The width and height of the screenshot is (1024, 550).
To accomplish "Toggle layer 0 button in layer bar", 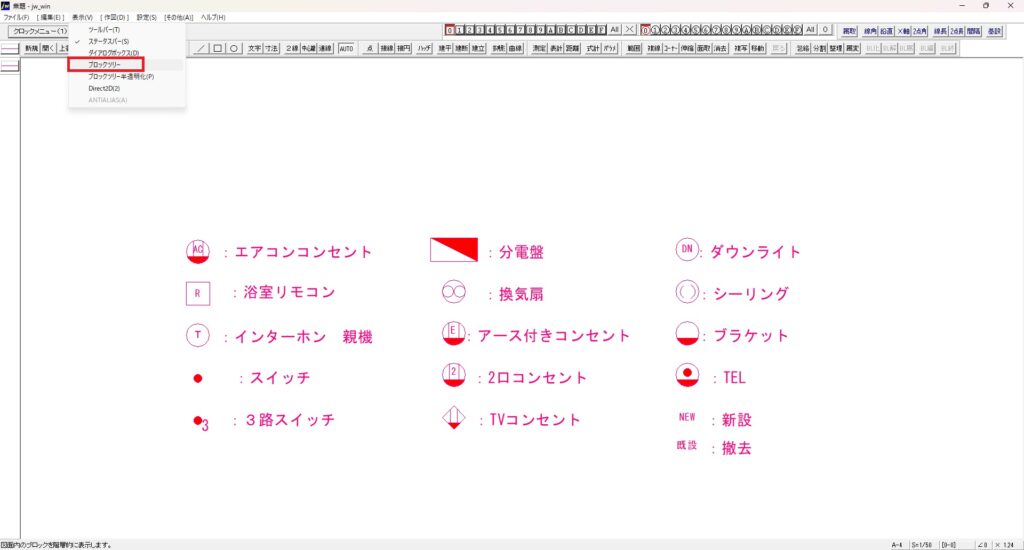I will [x=450, y=31].
